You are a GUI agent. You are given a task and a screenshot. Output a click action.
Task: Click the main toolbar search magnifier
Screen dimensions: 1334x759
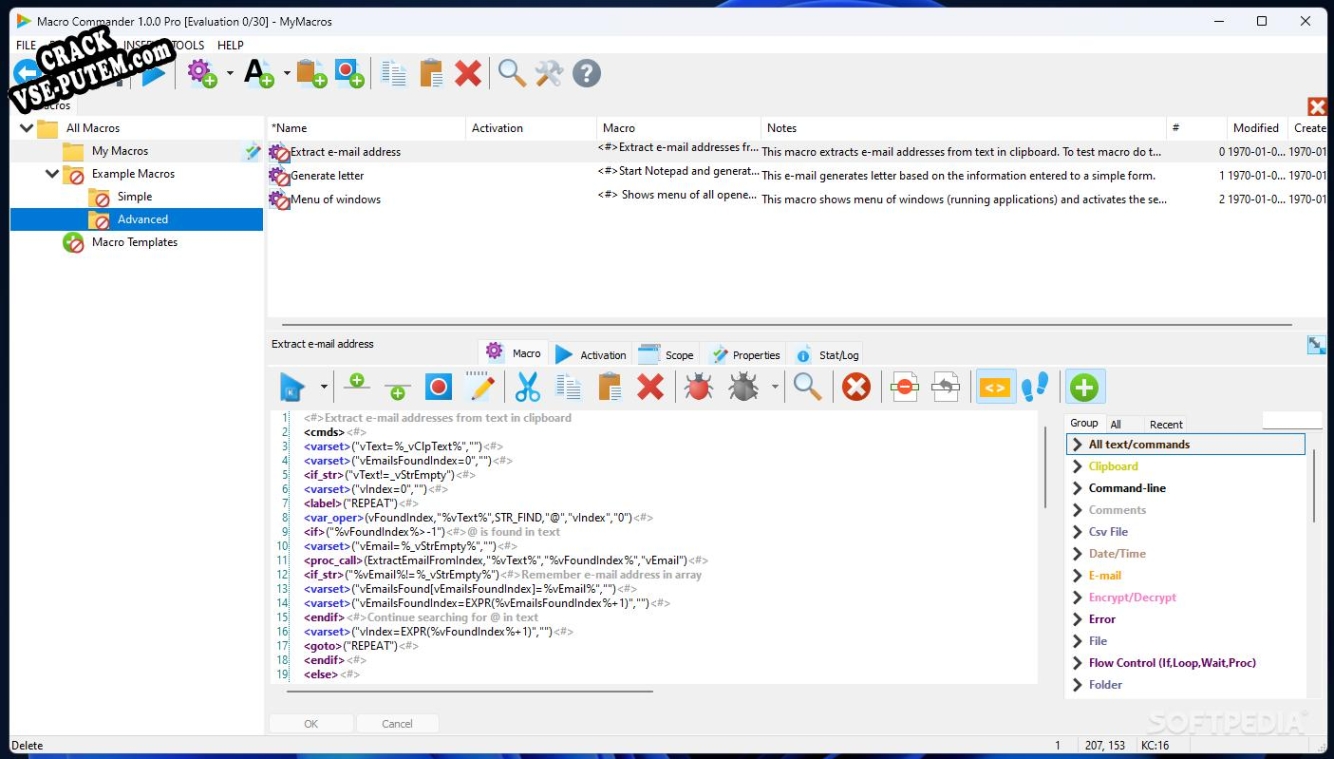(x=512, y=73)
